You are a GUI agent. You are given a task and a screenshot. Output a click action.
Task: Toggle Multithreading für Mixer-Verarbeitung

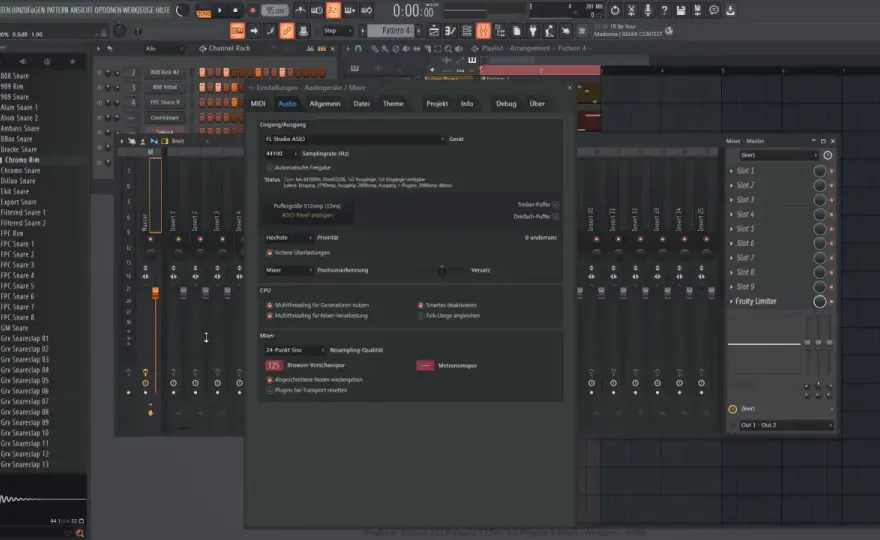point(270,316)
